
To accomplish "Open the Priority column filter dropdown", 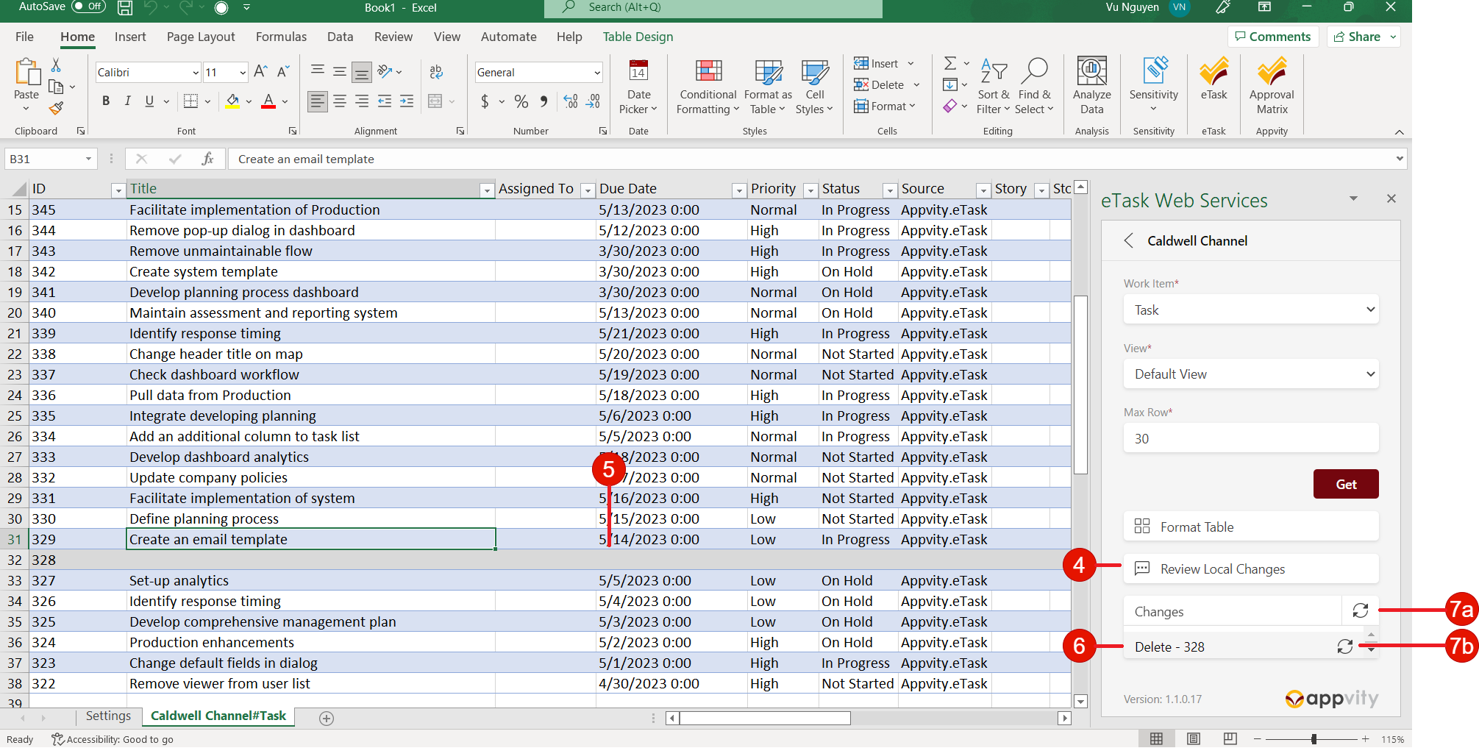I will (810, 190).
